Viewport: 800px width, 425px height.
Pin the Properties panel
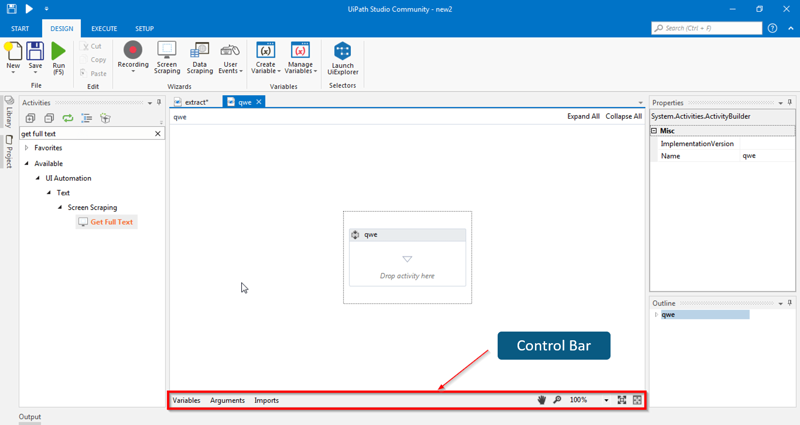point(790,102)
